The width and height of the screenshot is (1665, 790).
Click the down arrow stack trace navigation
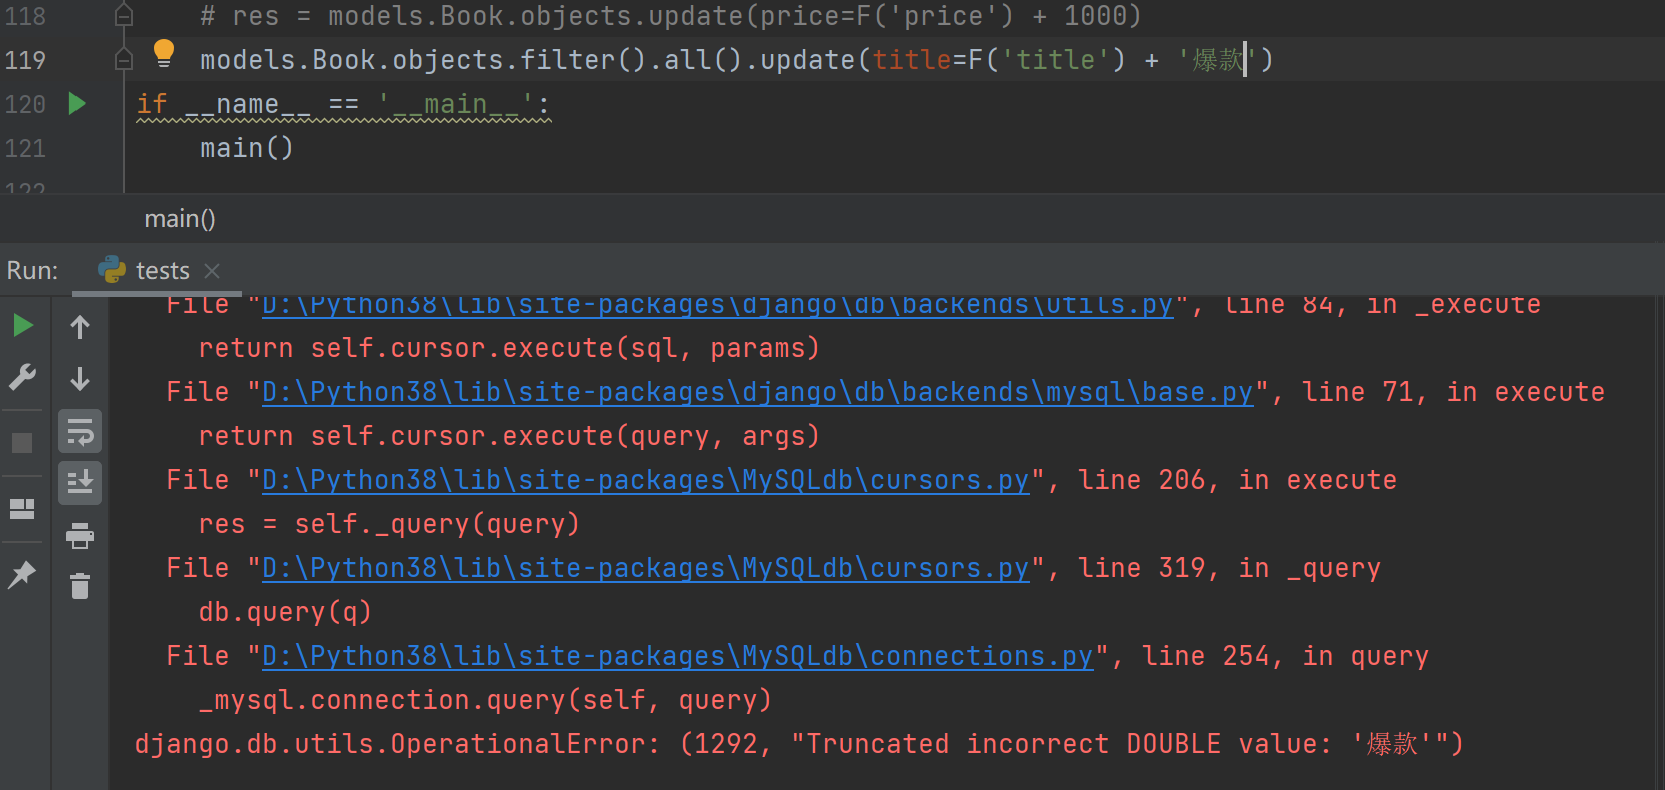pyautogui.click(x=80, y=378)
